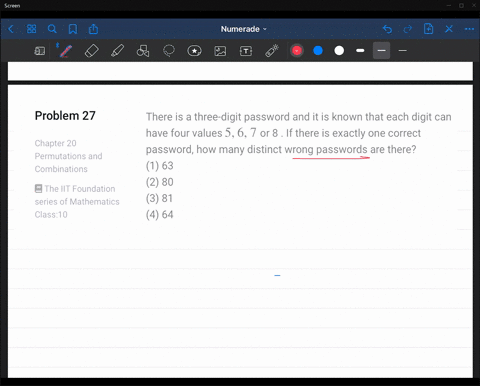Open the search magnifier
The height and width of the screenshot is (386, 480).
(x=52, y=29)
